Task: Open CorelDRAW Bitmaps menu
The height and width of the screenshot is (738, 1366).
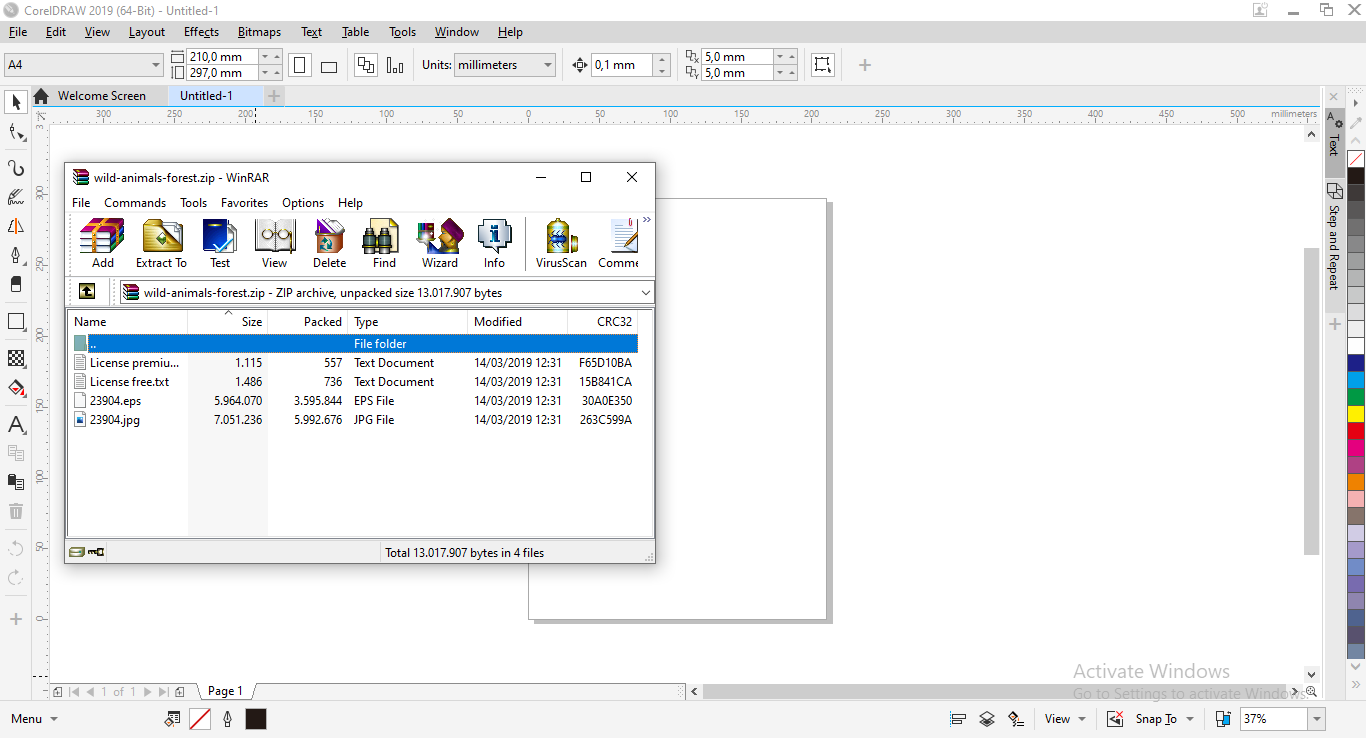Action: 259,32
